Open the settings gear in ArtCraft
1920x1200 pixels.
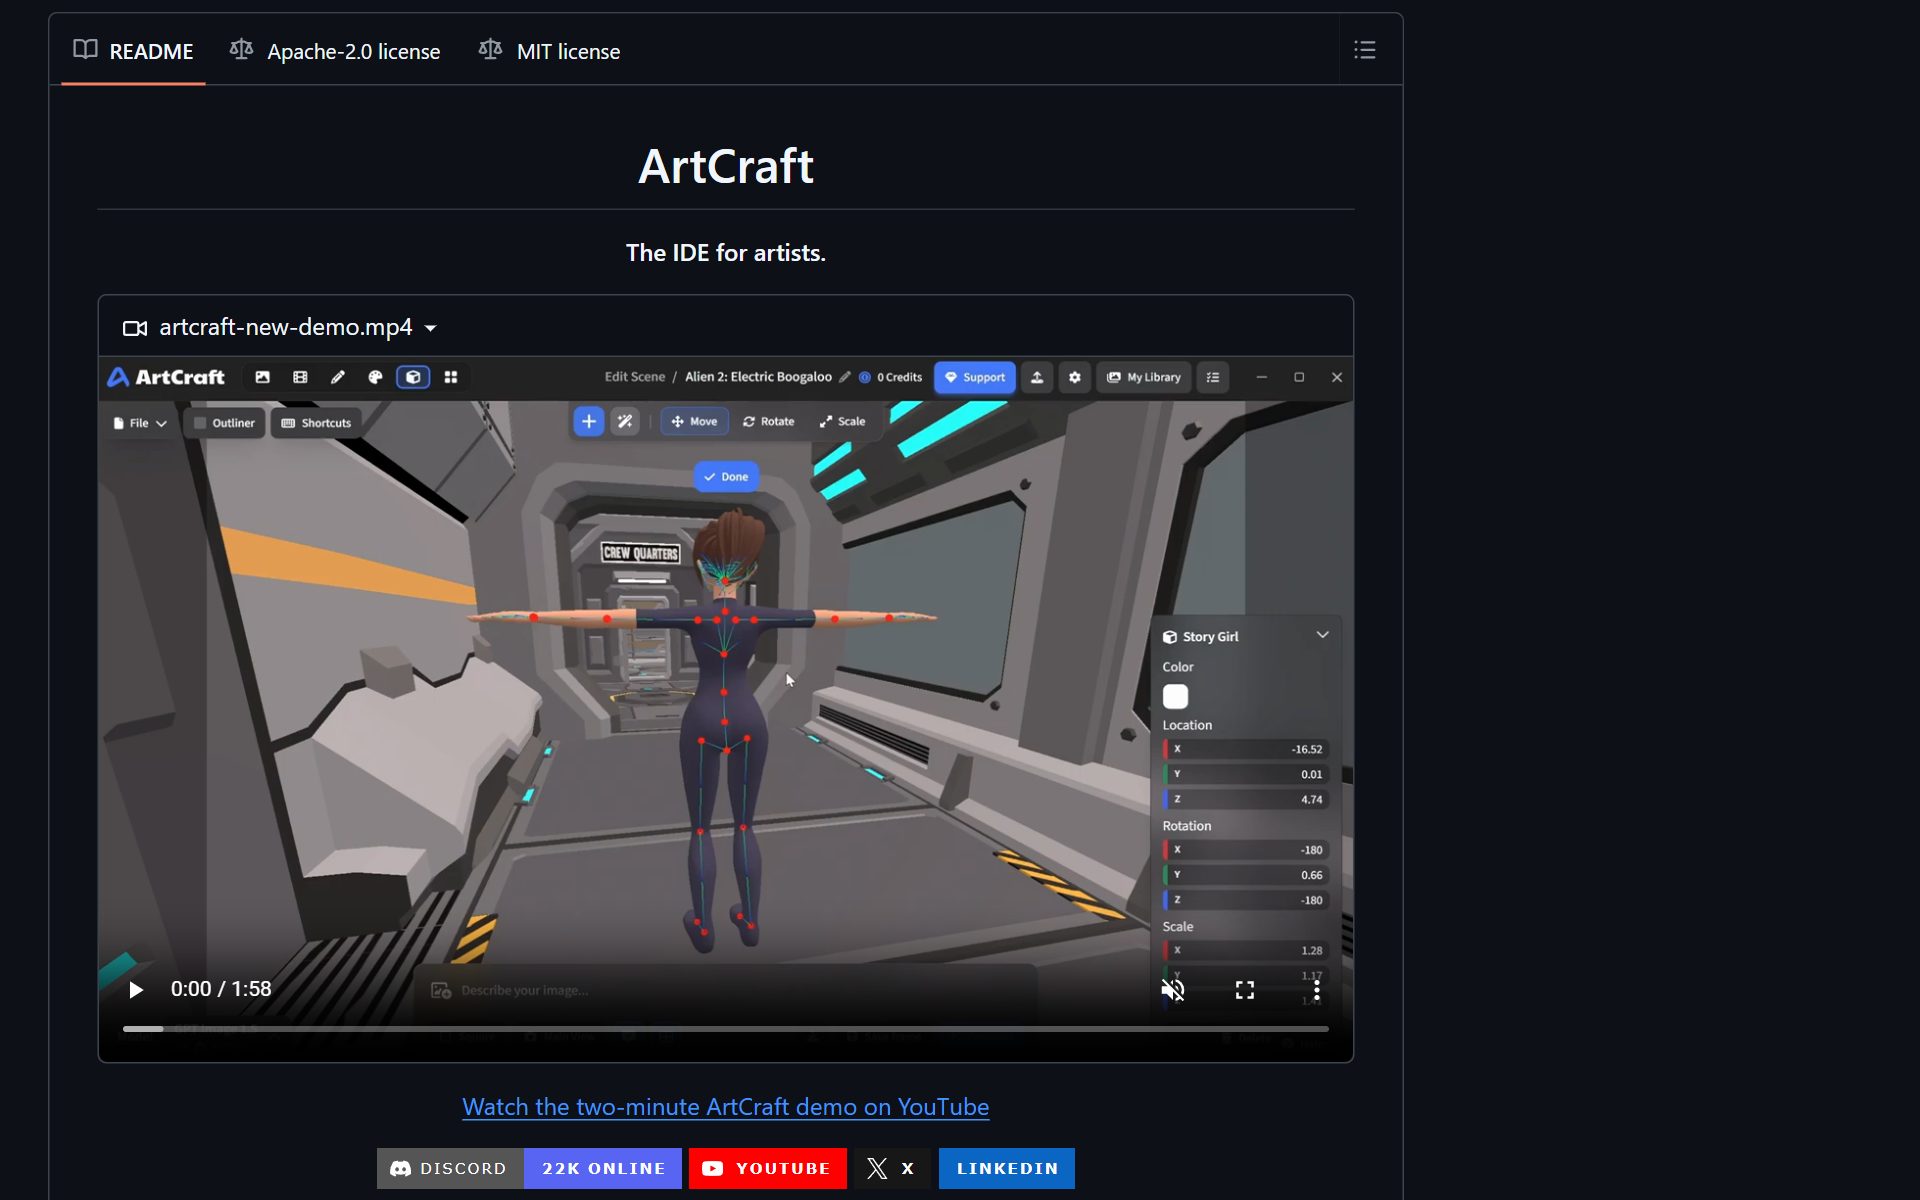(1075, 377)
